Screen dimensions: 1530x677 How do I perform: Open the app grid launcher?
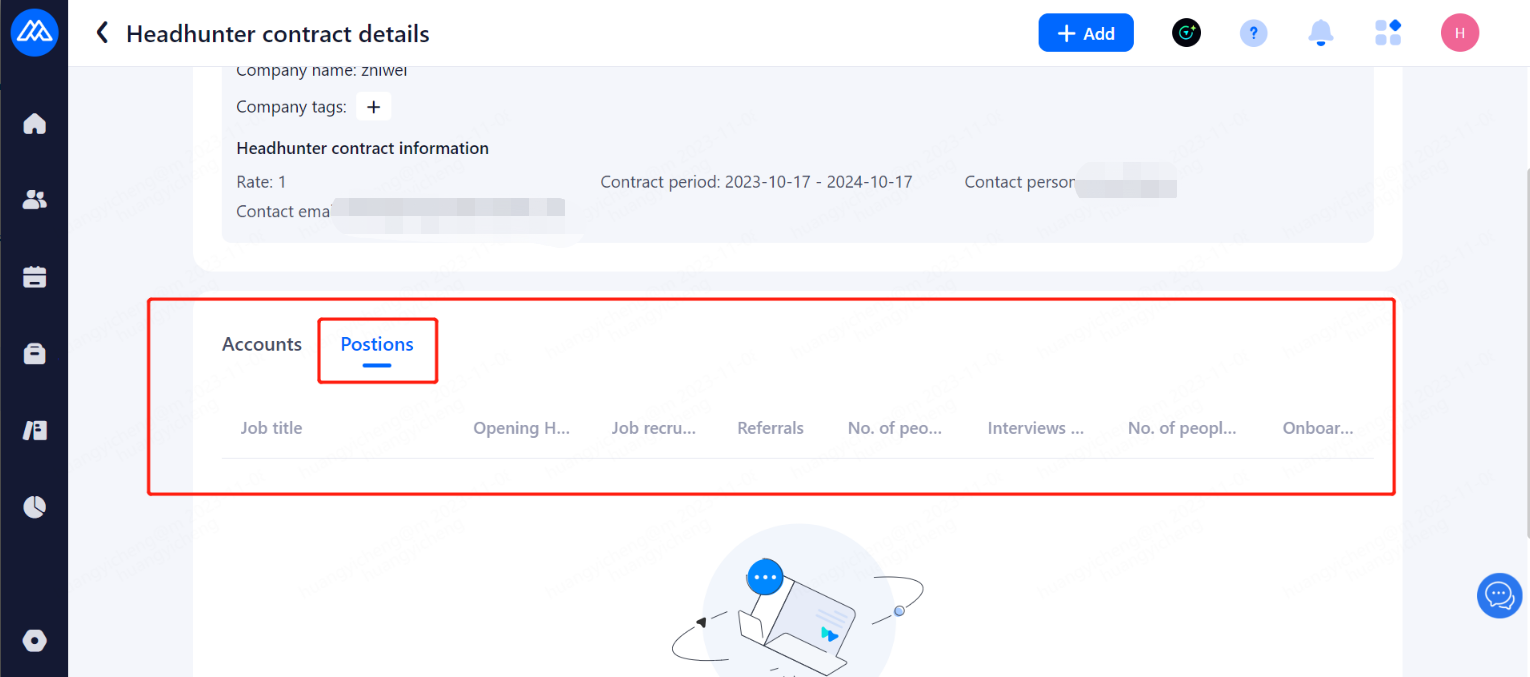click(1388, 33)
